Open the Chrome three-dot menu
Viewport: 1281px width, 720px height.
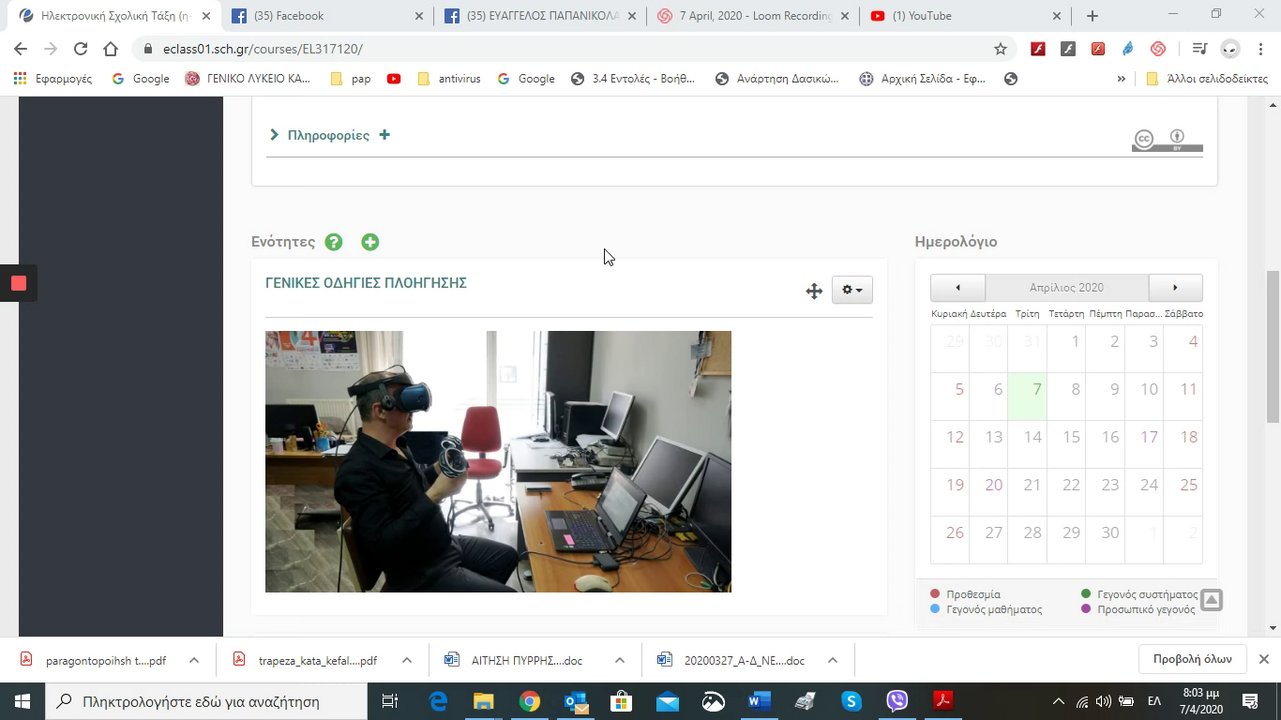1259,49
